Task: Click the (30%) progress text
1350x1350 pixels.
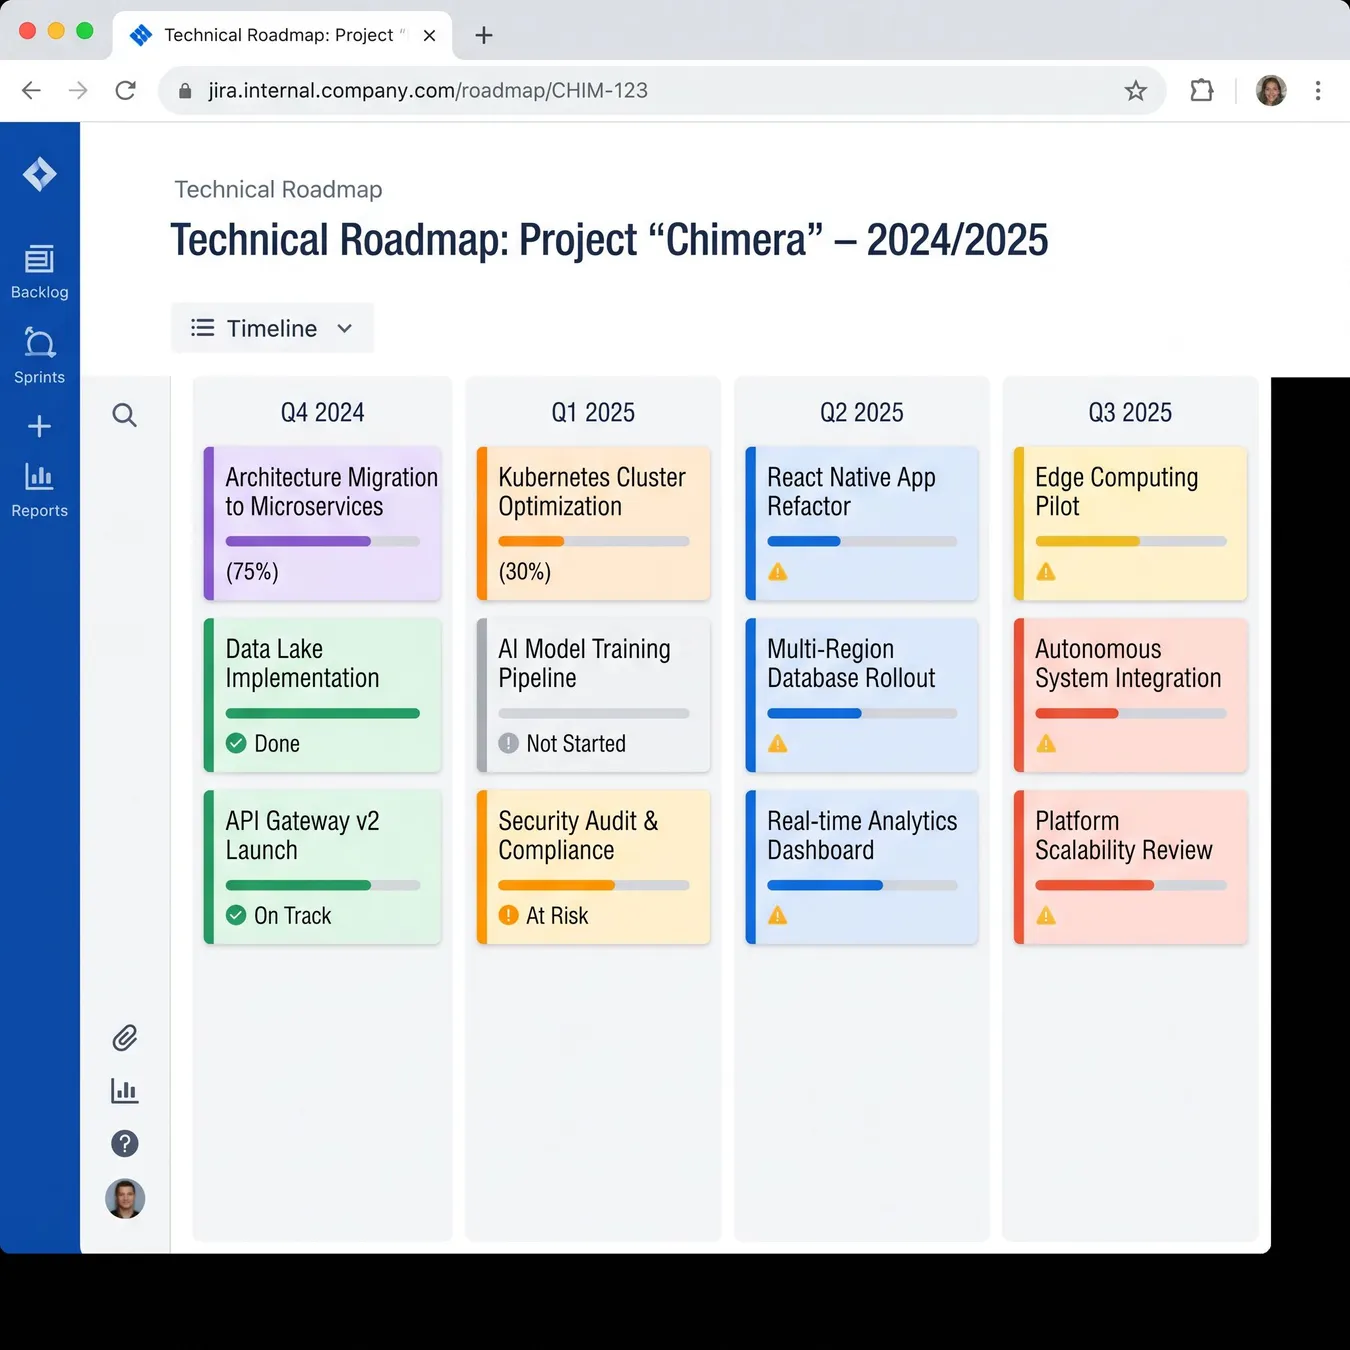Action: (525, 572)
